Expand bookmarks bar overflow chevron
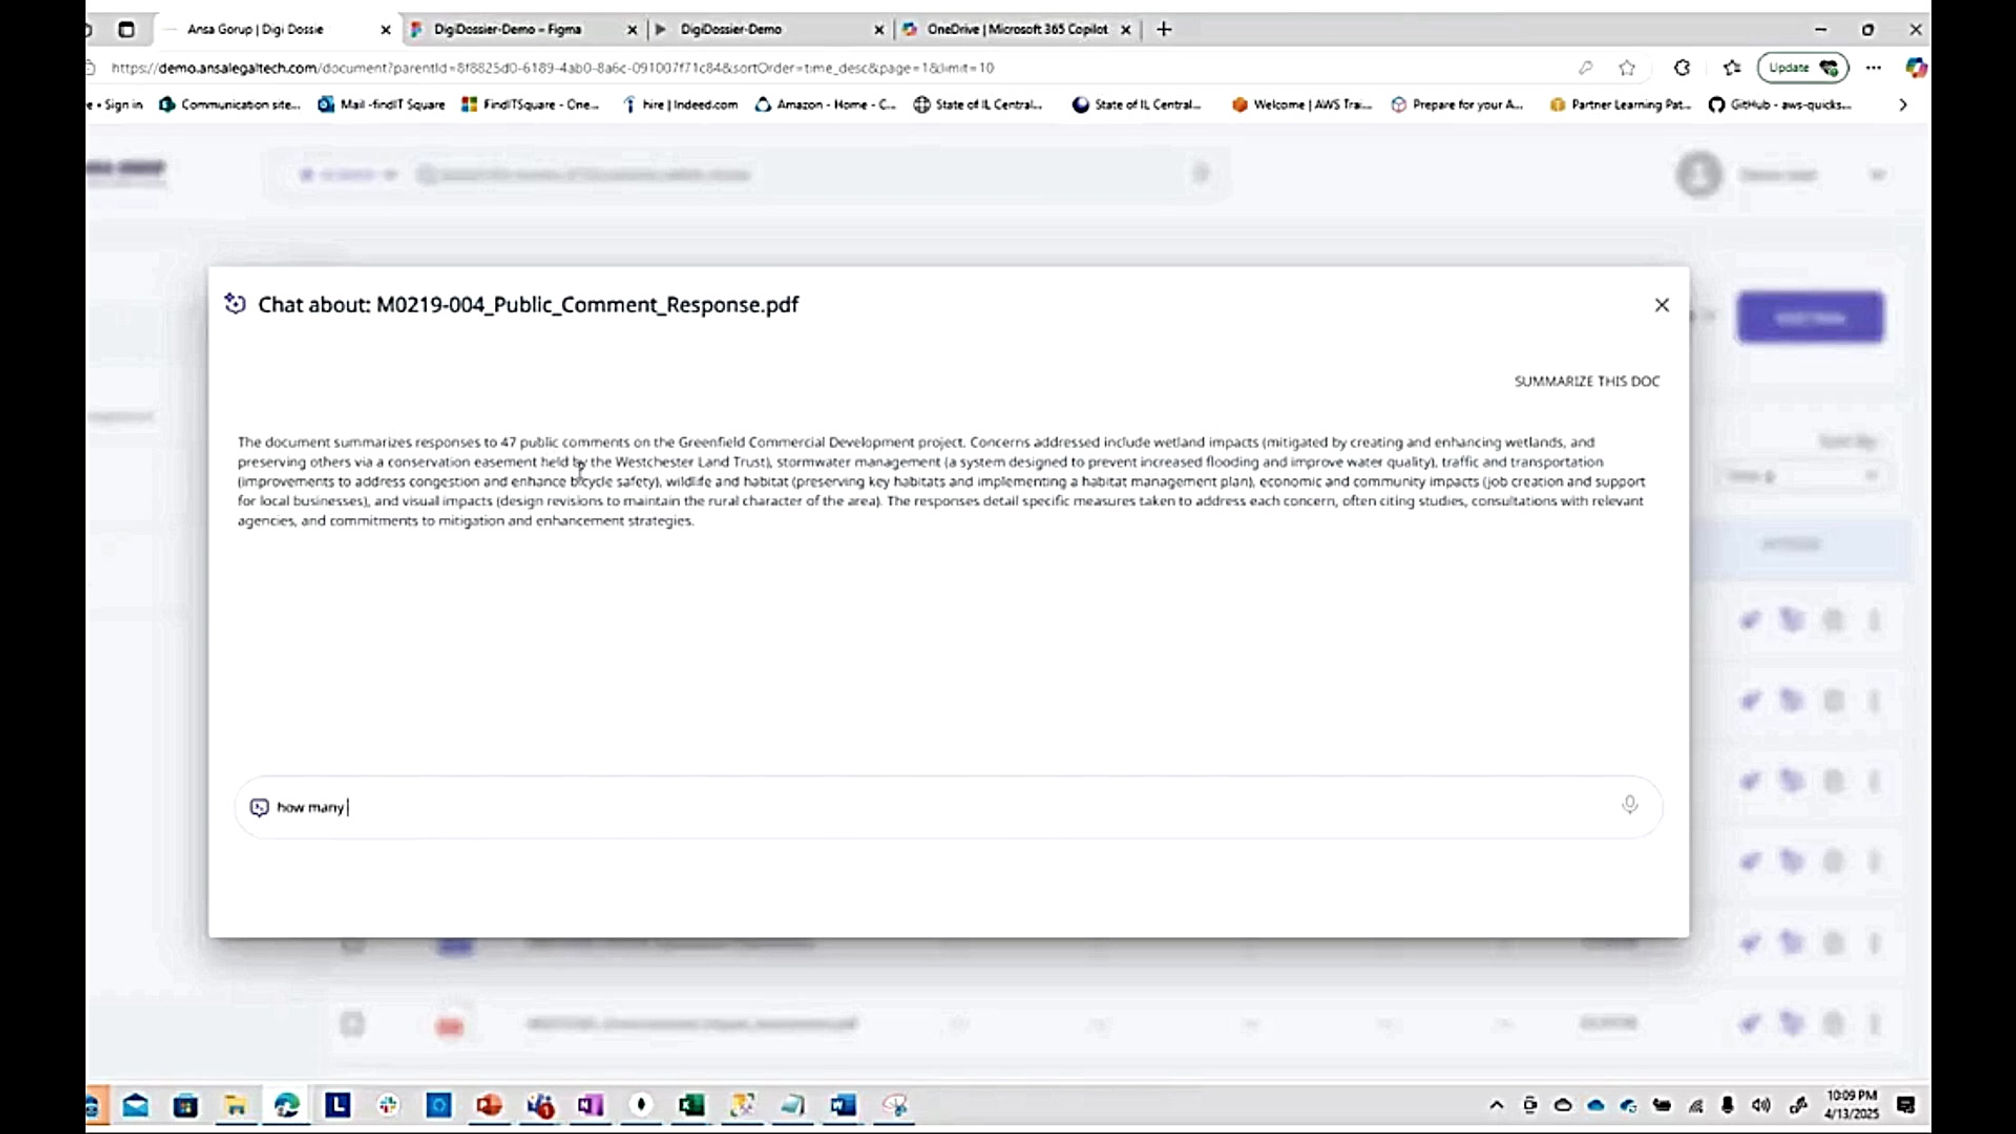Screen dimensions: 2016x1134 click(1902, 104)
